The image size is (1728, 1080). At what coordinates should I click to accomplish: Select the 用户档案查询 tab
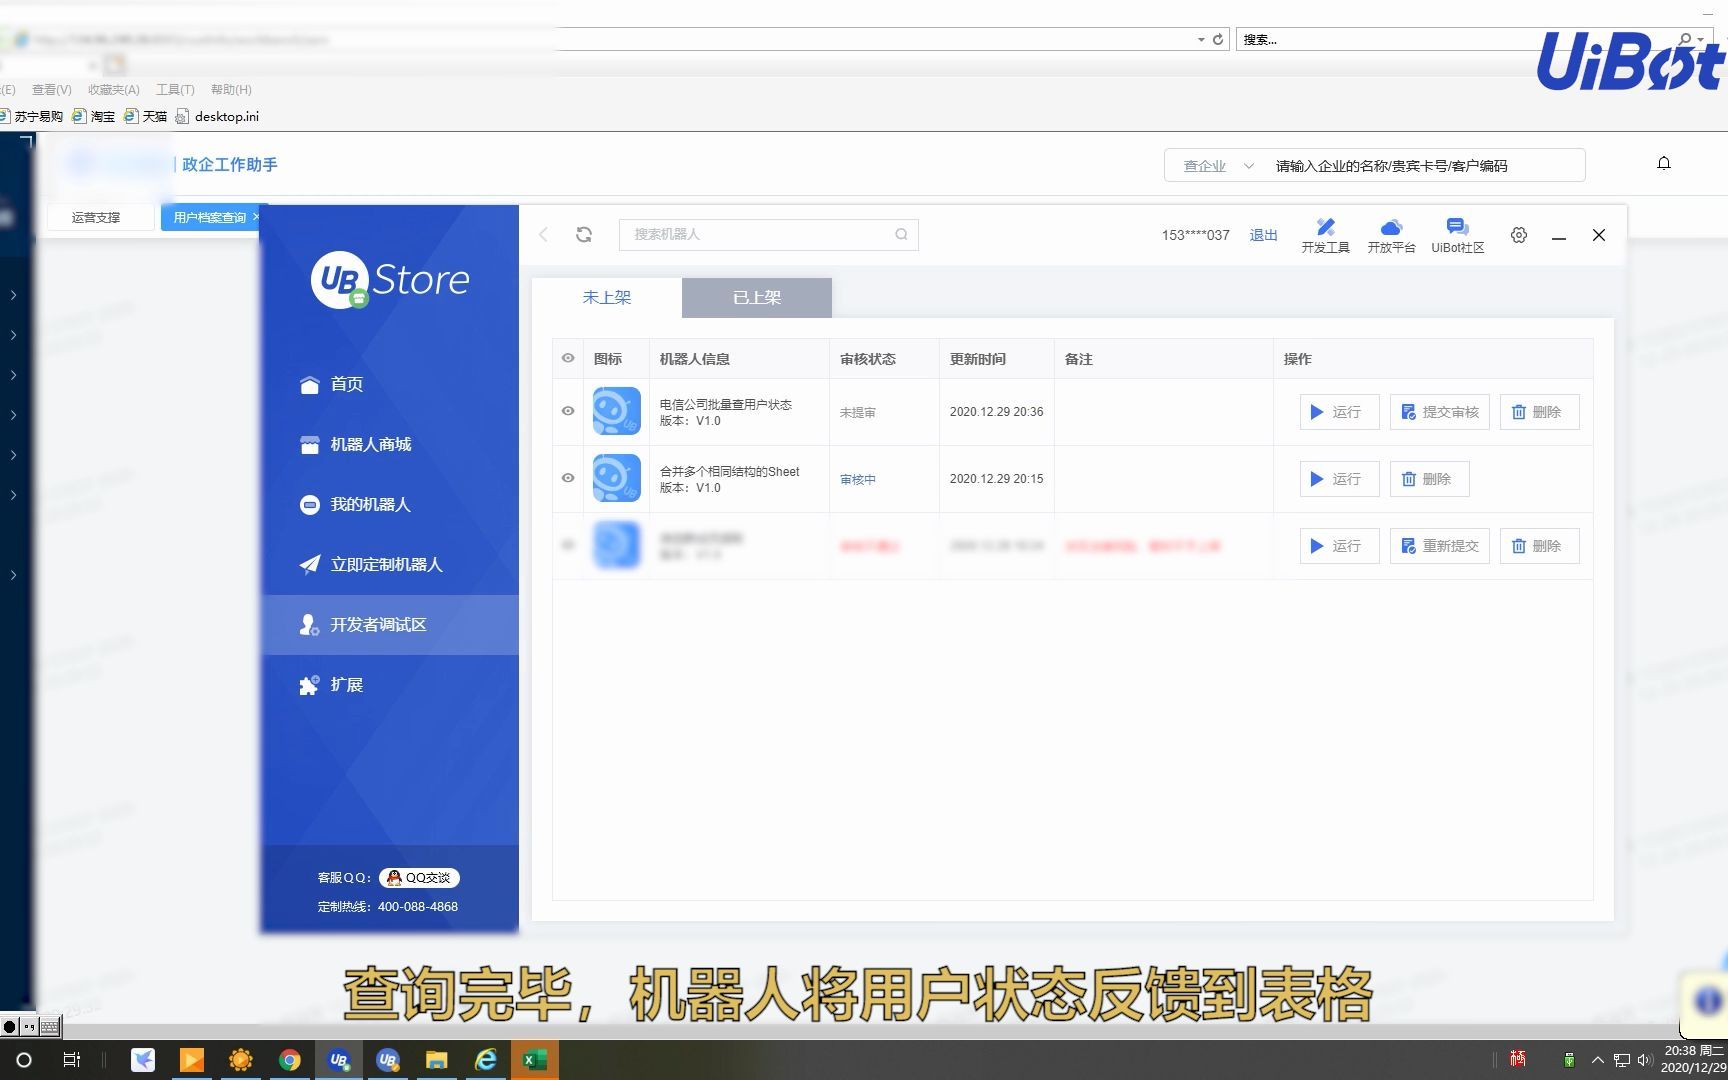210,217
